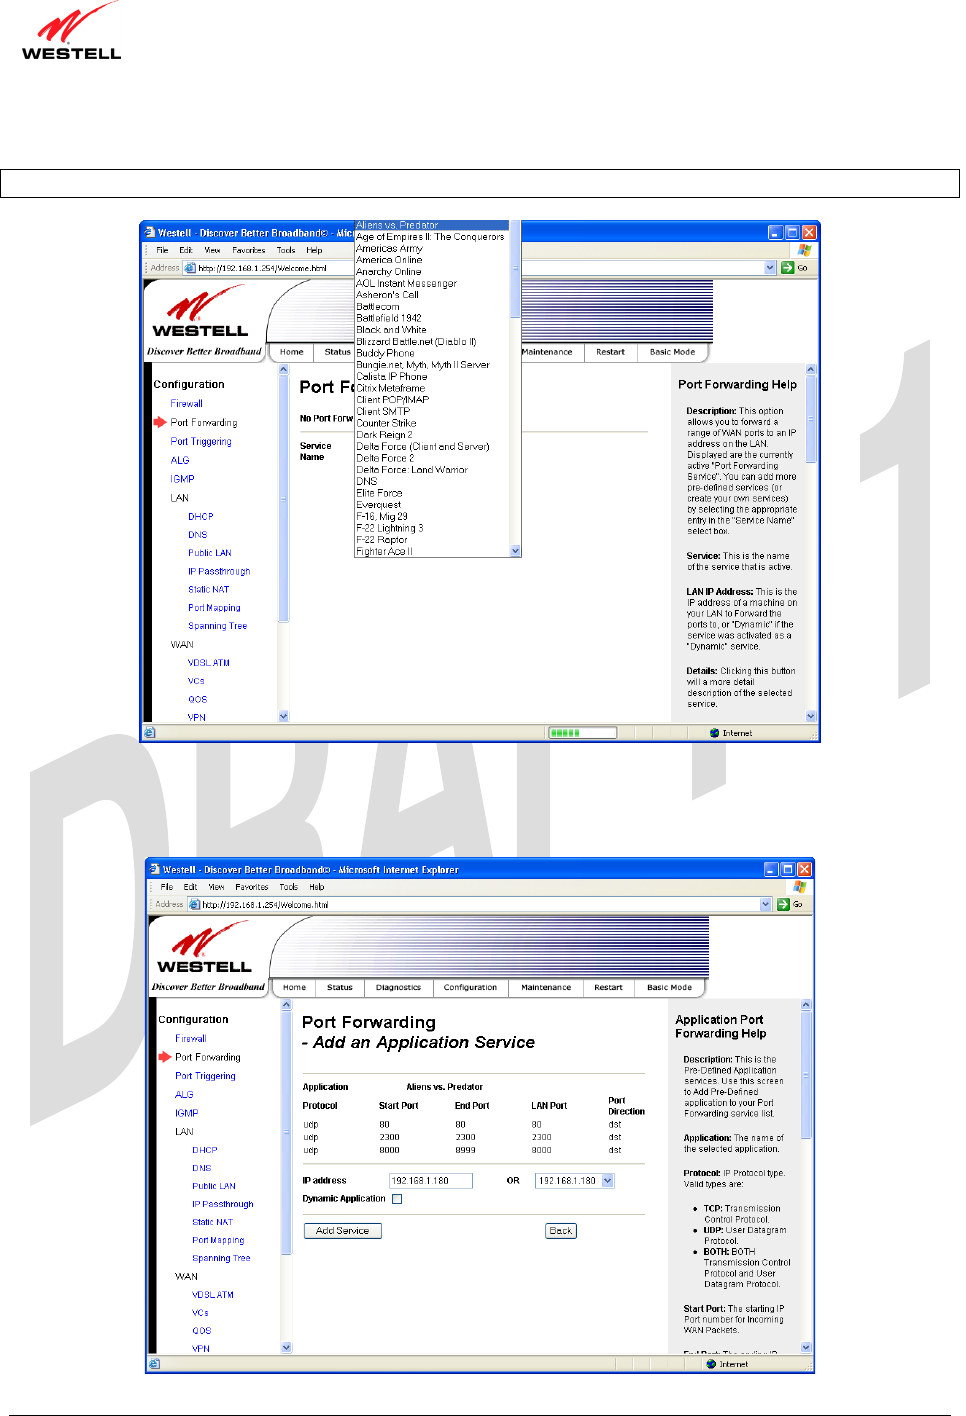Open the IGMP link in the lower sidebar

(x=186, y=1113)
